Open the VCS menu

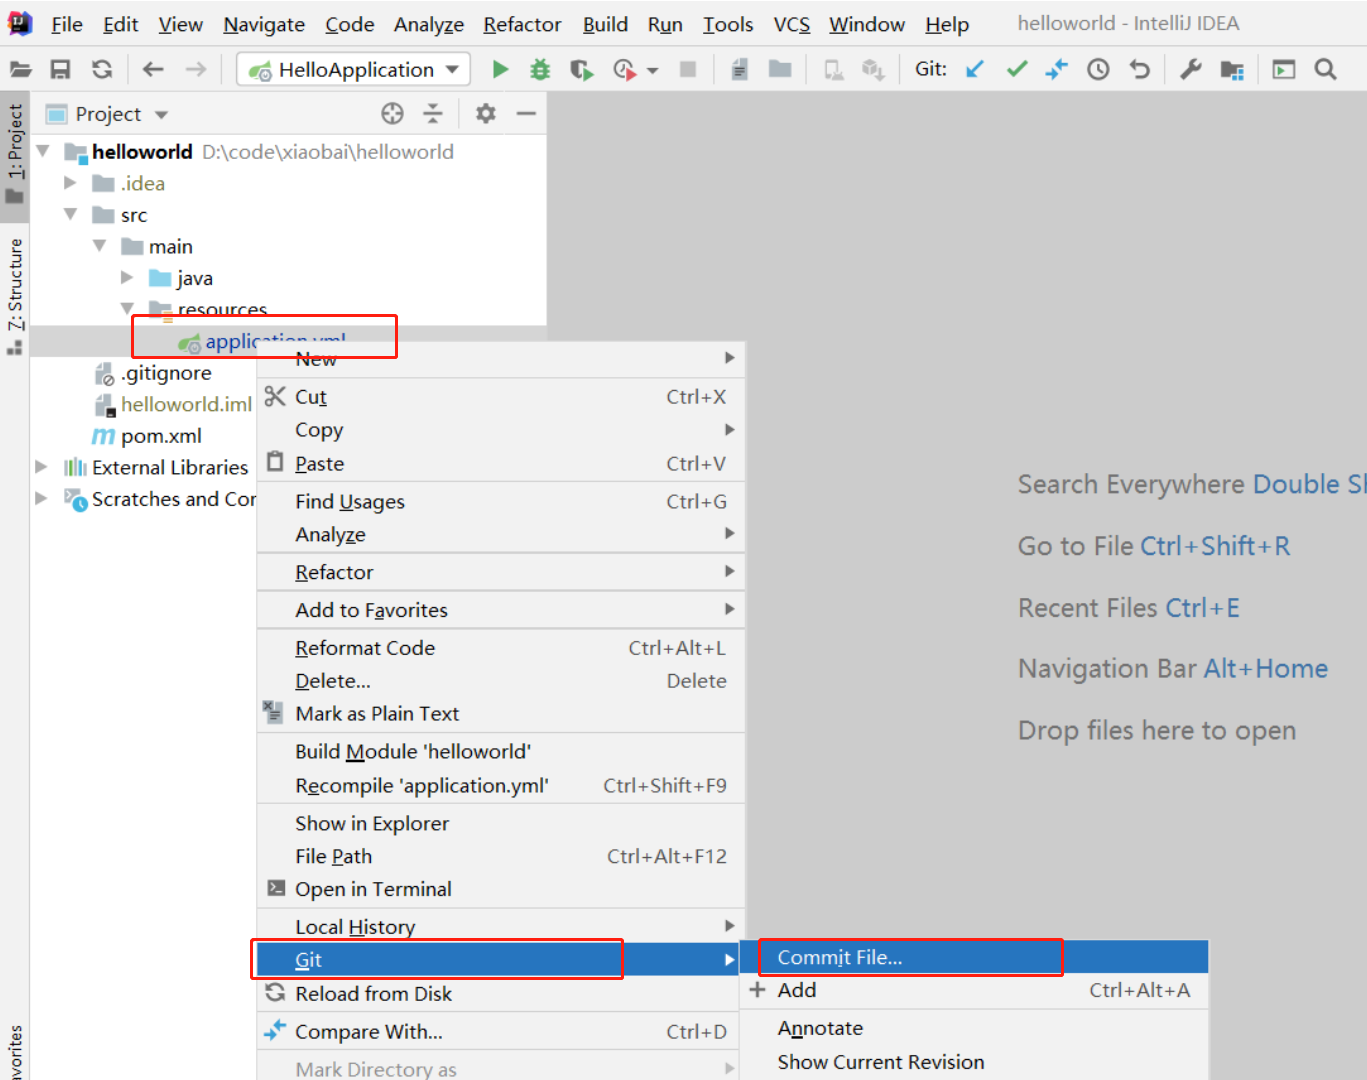point(792,24)
